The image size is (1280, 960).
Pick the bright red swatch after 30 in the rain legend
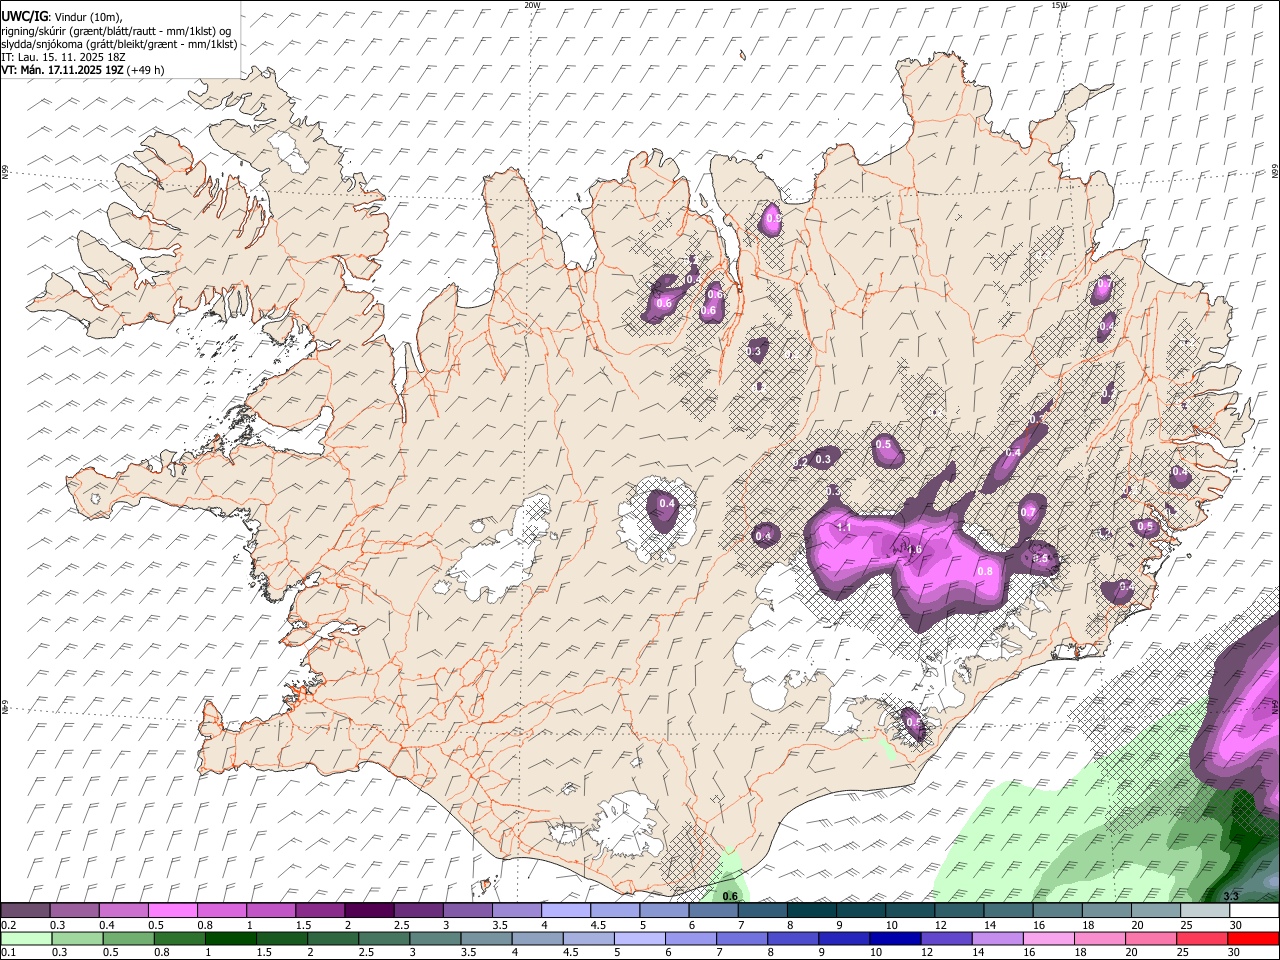click(x=1253, y=938)
